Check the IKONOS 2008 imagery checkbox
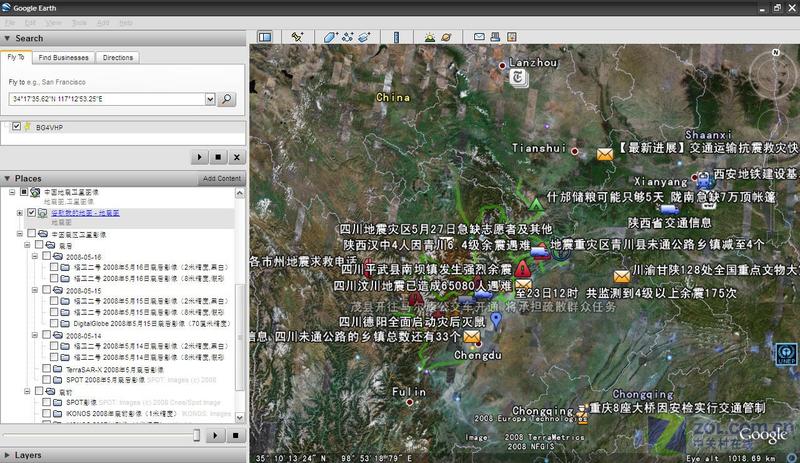The image size is (800, 463). click(46, 413)
